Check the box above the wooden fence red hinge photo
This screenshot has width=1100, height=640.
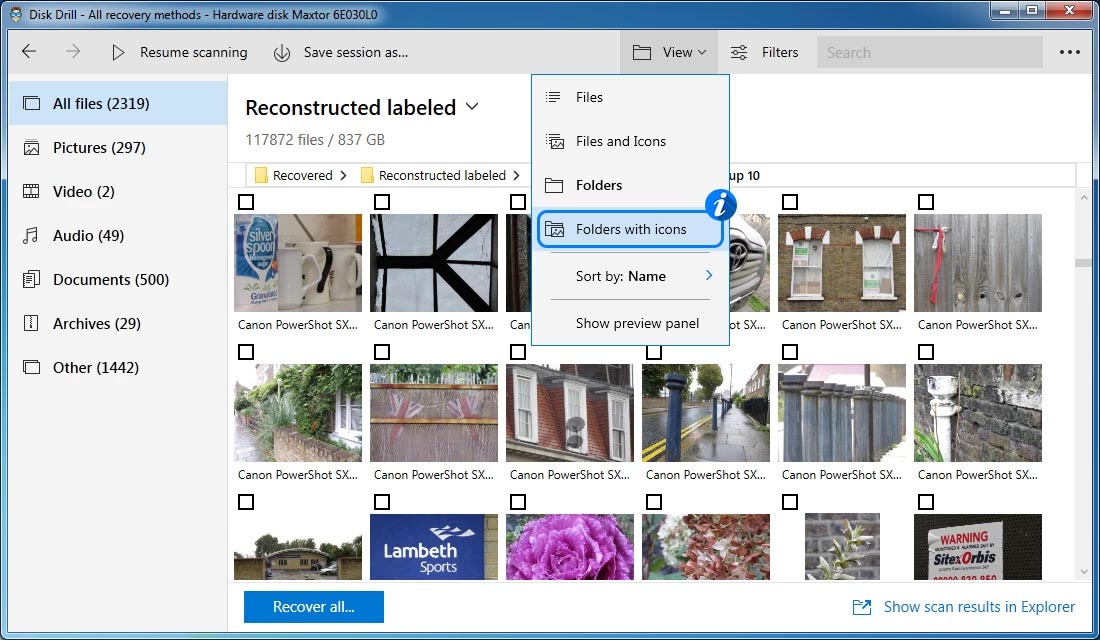tap(926, 202)
